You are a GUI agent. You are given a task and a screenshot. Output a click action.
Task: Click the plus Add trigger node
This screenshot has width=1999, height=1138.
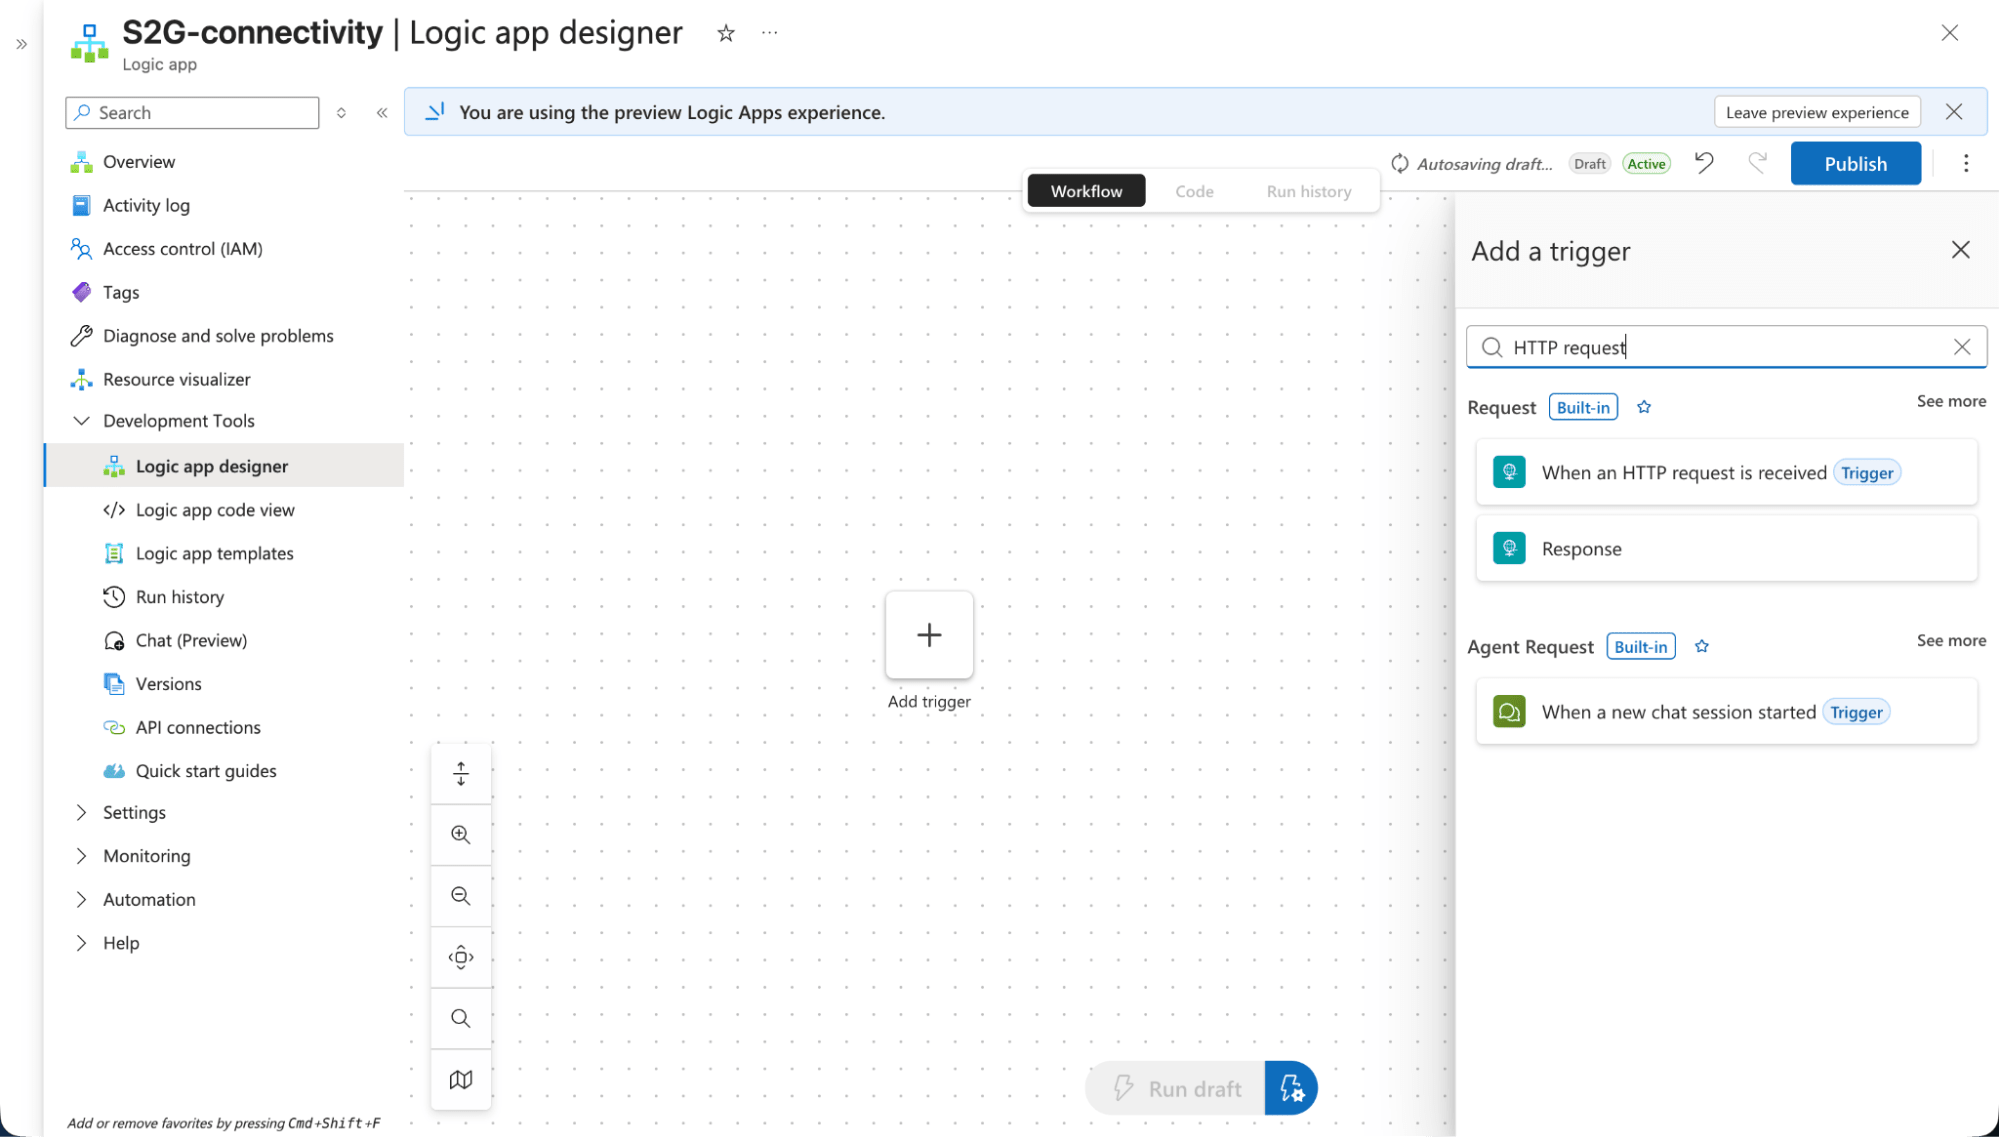pyautogui.click(x=929, y=635)
